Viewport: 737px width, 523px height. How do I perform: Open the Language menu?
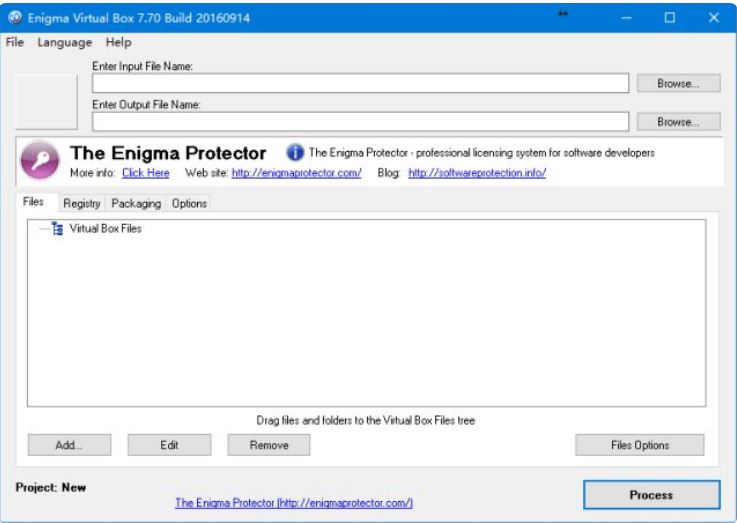65,42
